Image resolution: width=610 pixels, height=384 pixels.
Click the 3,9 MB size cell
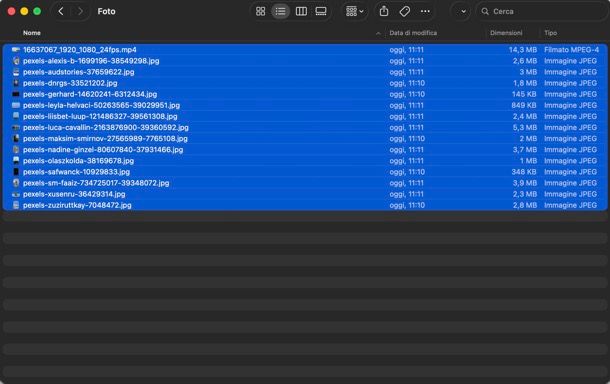[x=525, y=182]
